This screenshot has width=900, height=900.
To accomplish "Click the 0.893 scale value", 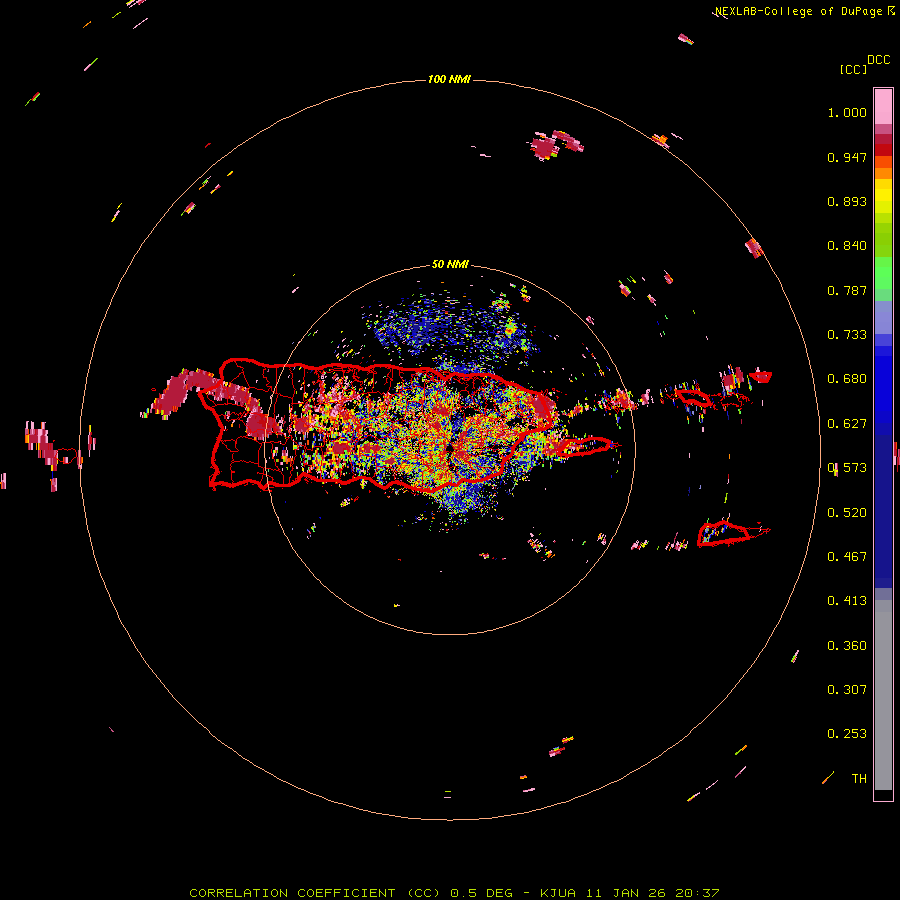I will pos(847,201).
